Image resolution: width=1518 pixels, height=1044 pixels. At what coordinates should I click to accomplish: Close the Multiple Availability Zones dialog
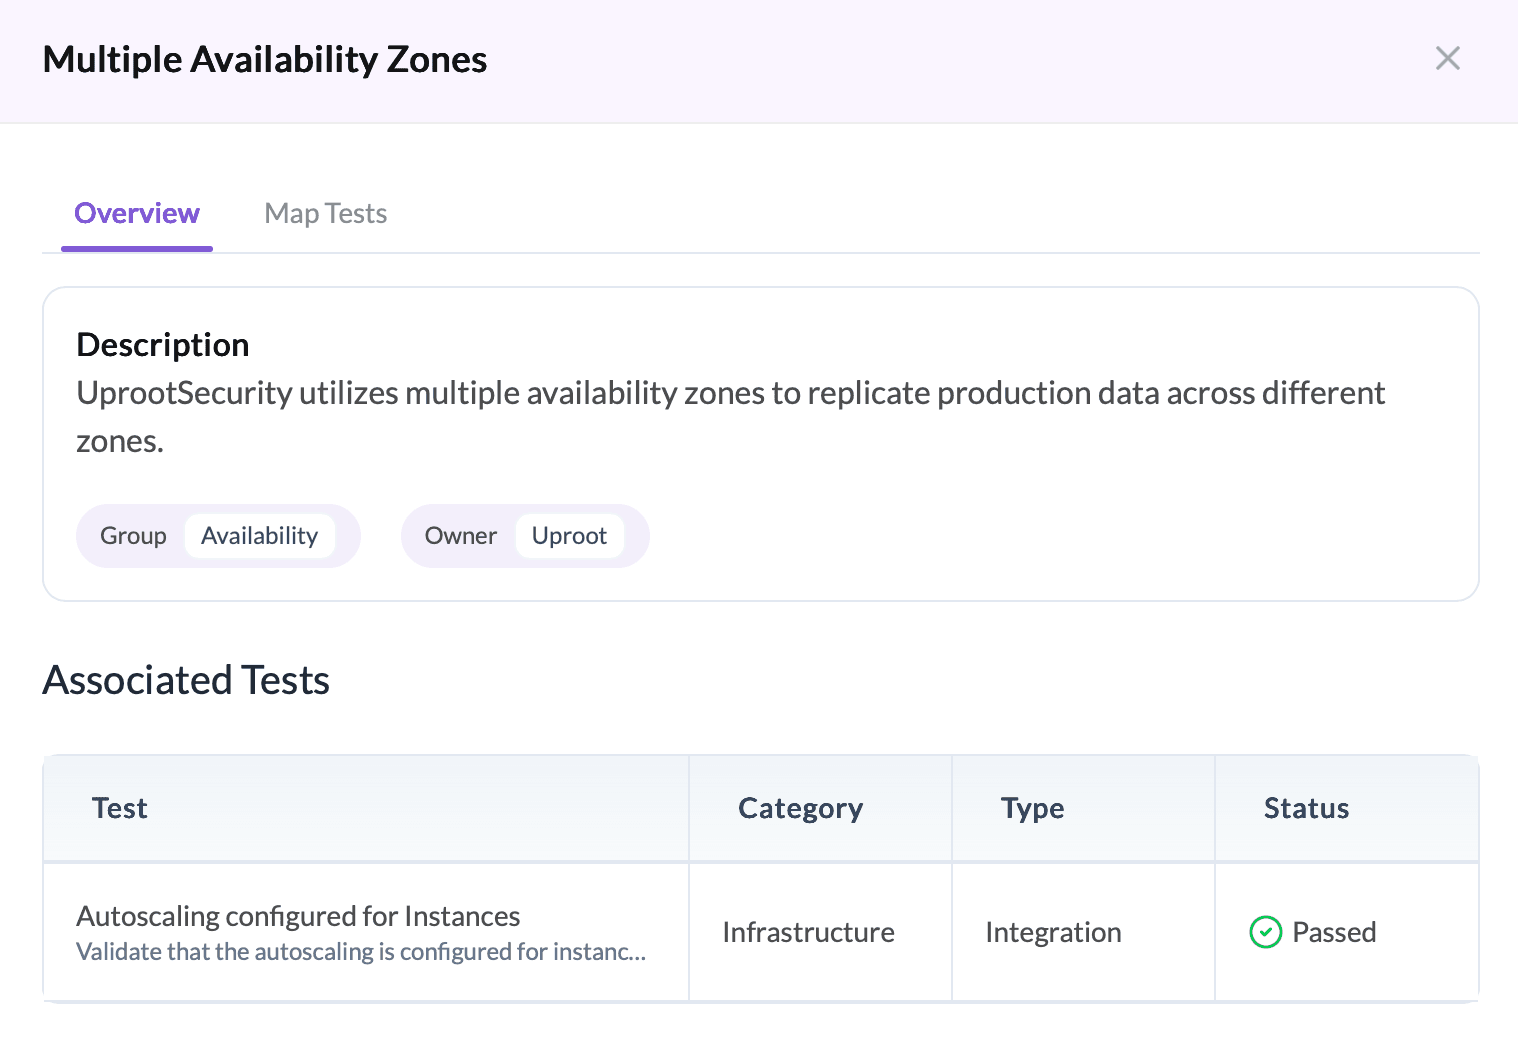click(1447, 59)
